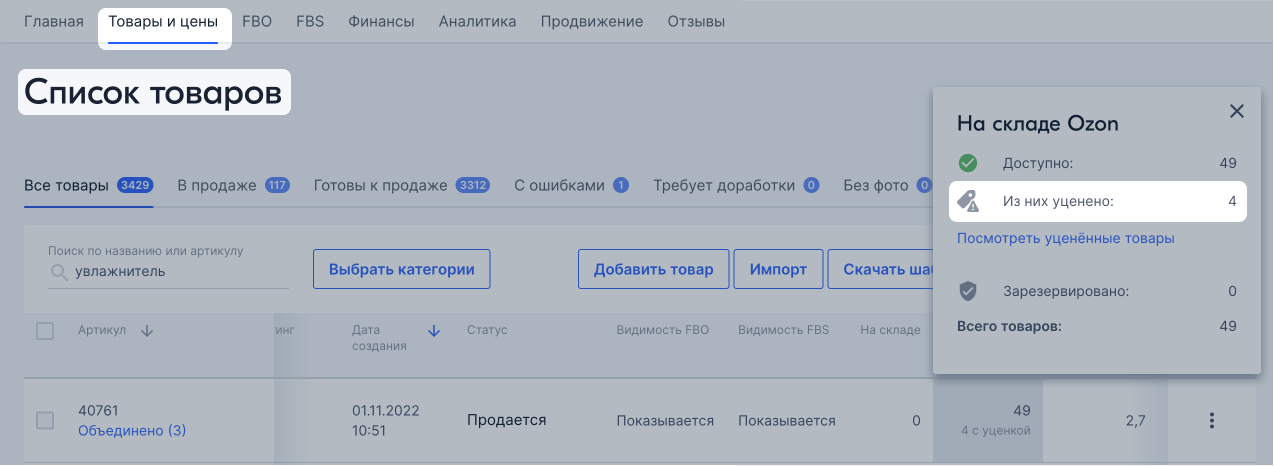Open the Импорт options
This screenshot has height=466, width=1274.
(x=778, y=270)
